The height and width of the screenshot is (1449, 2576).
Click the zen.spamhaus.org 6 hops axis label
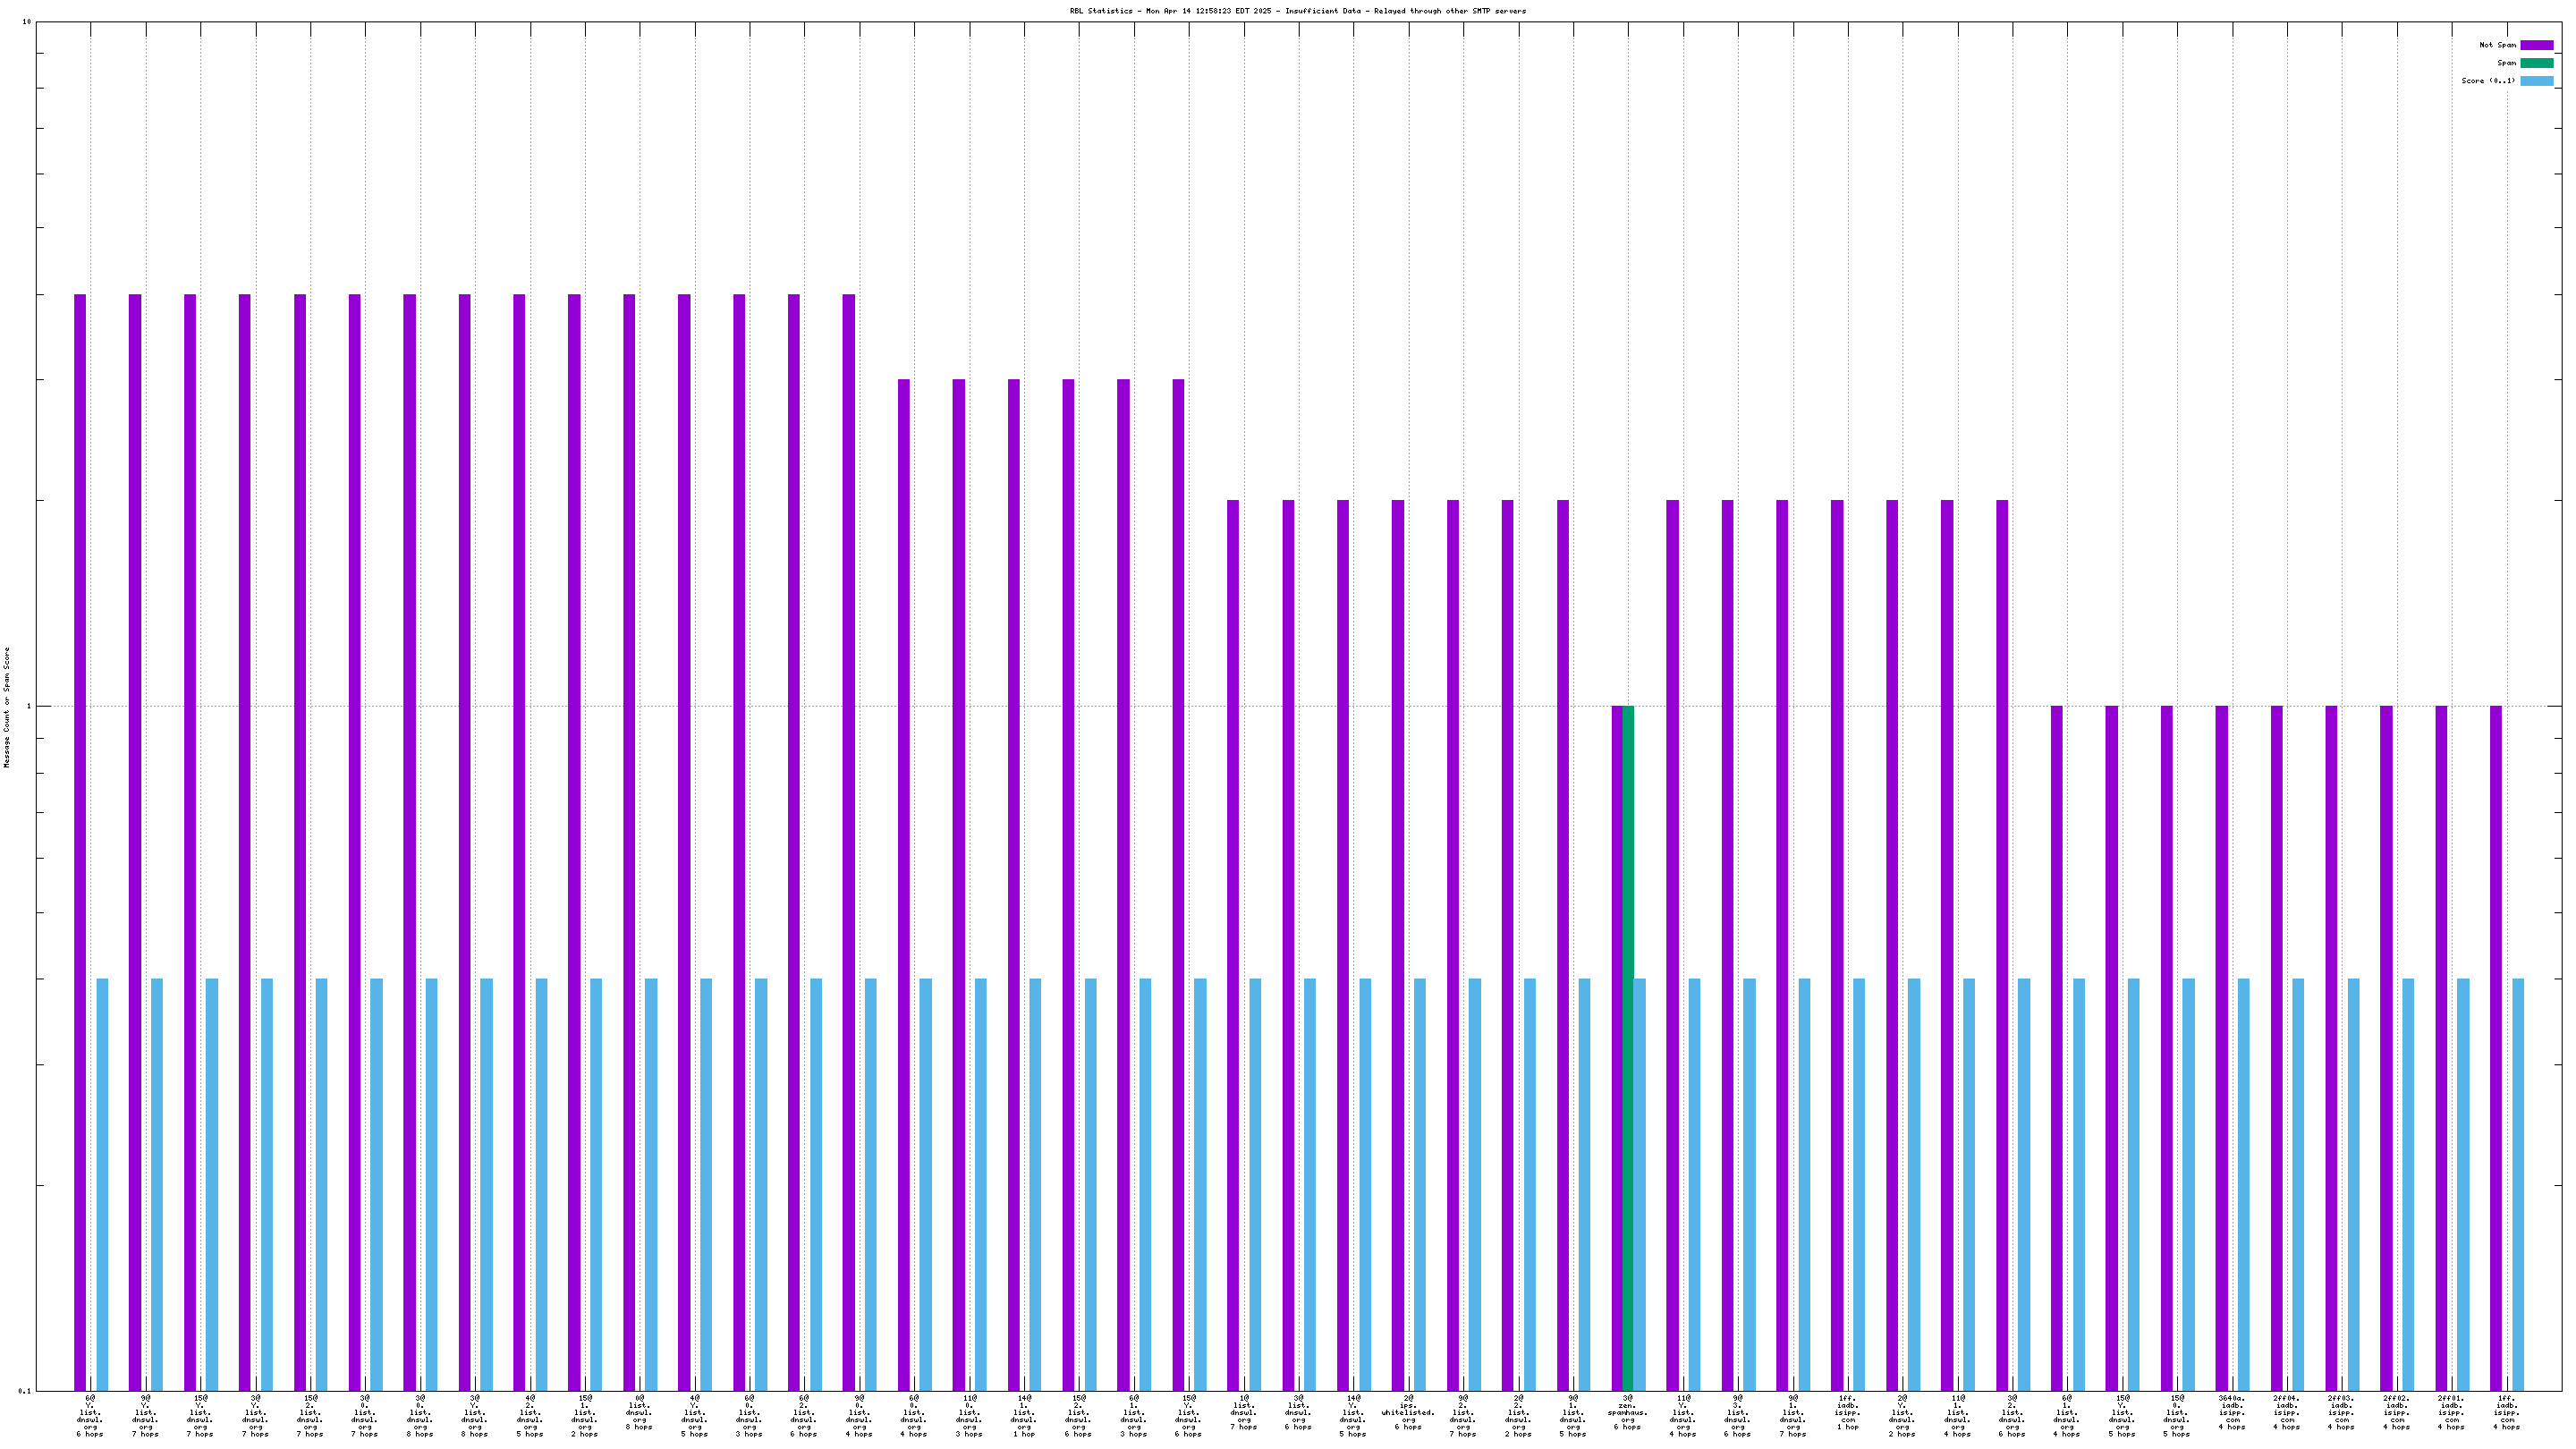(1627, 1415)
